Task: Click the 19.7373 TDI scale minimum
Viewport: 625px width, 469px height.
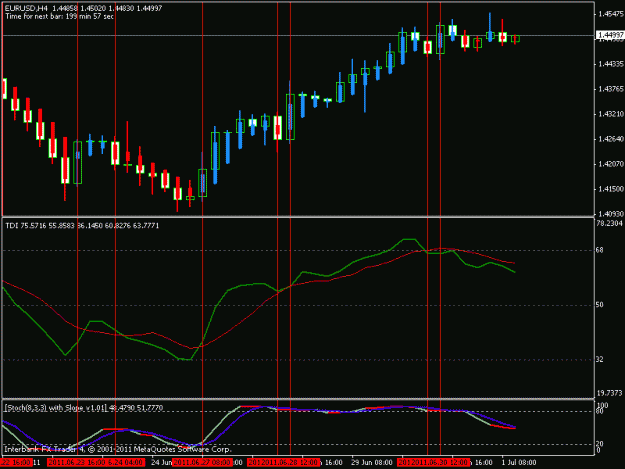Action: click(609, 393)
